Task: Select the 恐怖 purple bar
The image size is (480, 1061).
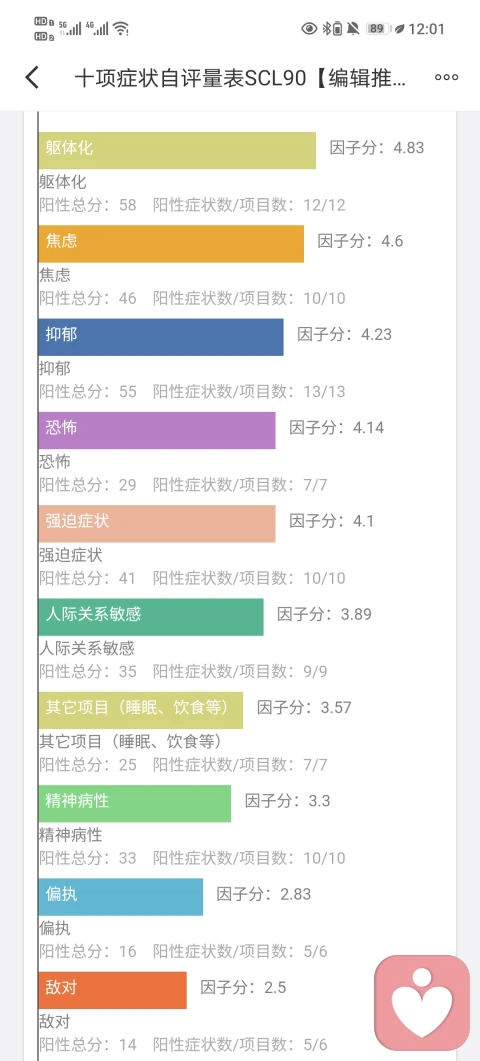Action: [157, 430]
